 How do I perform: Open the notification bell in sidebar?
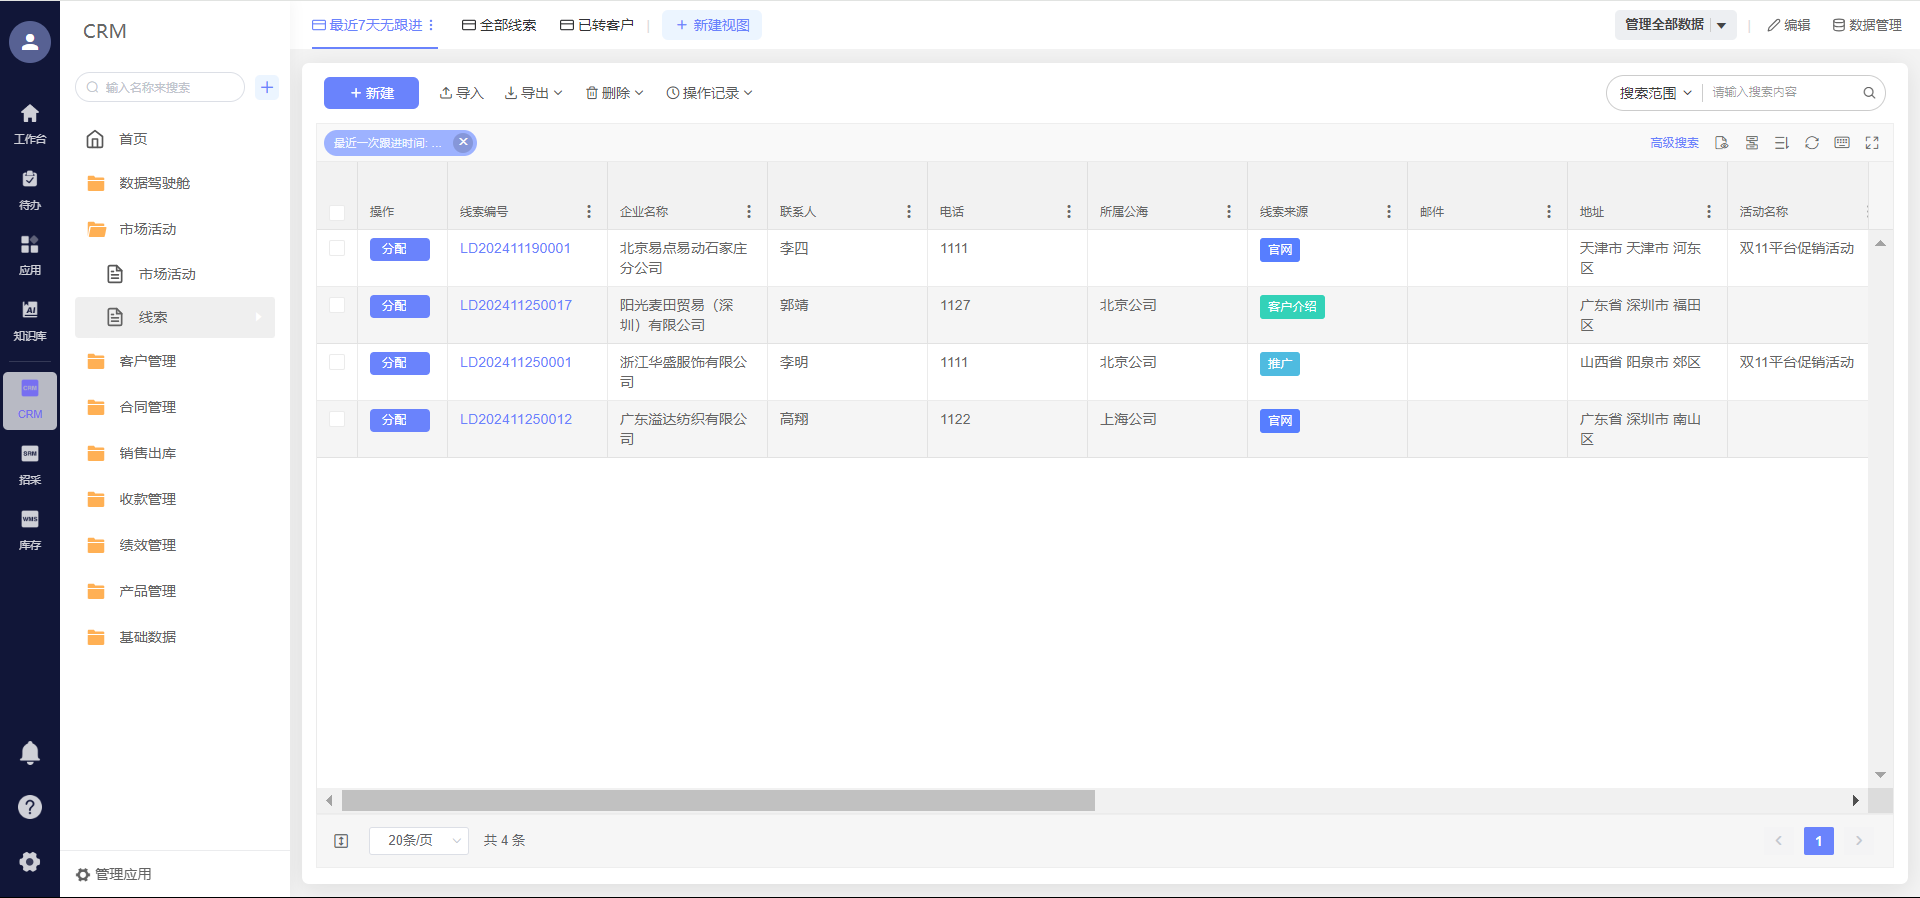[x=30, y=753]
